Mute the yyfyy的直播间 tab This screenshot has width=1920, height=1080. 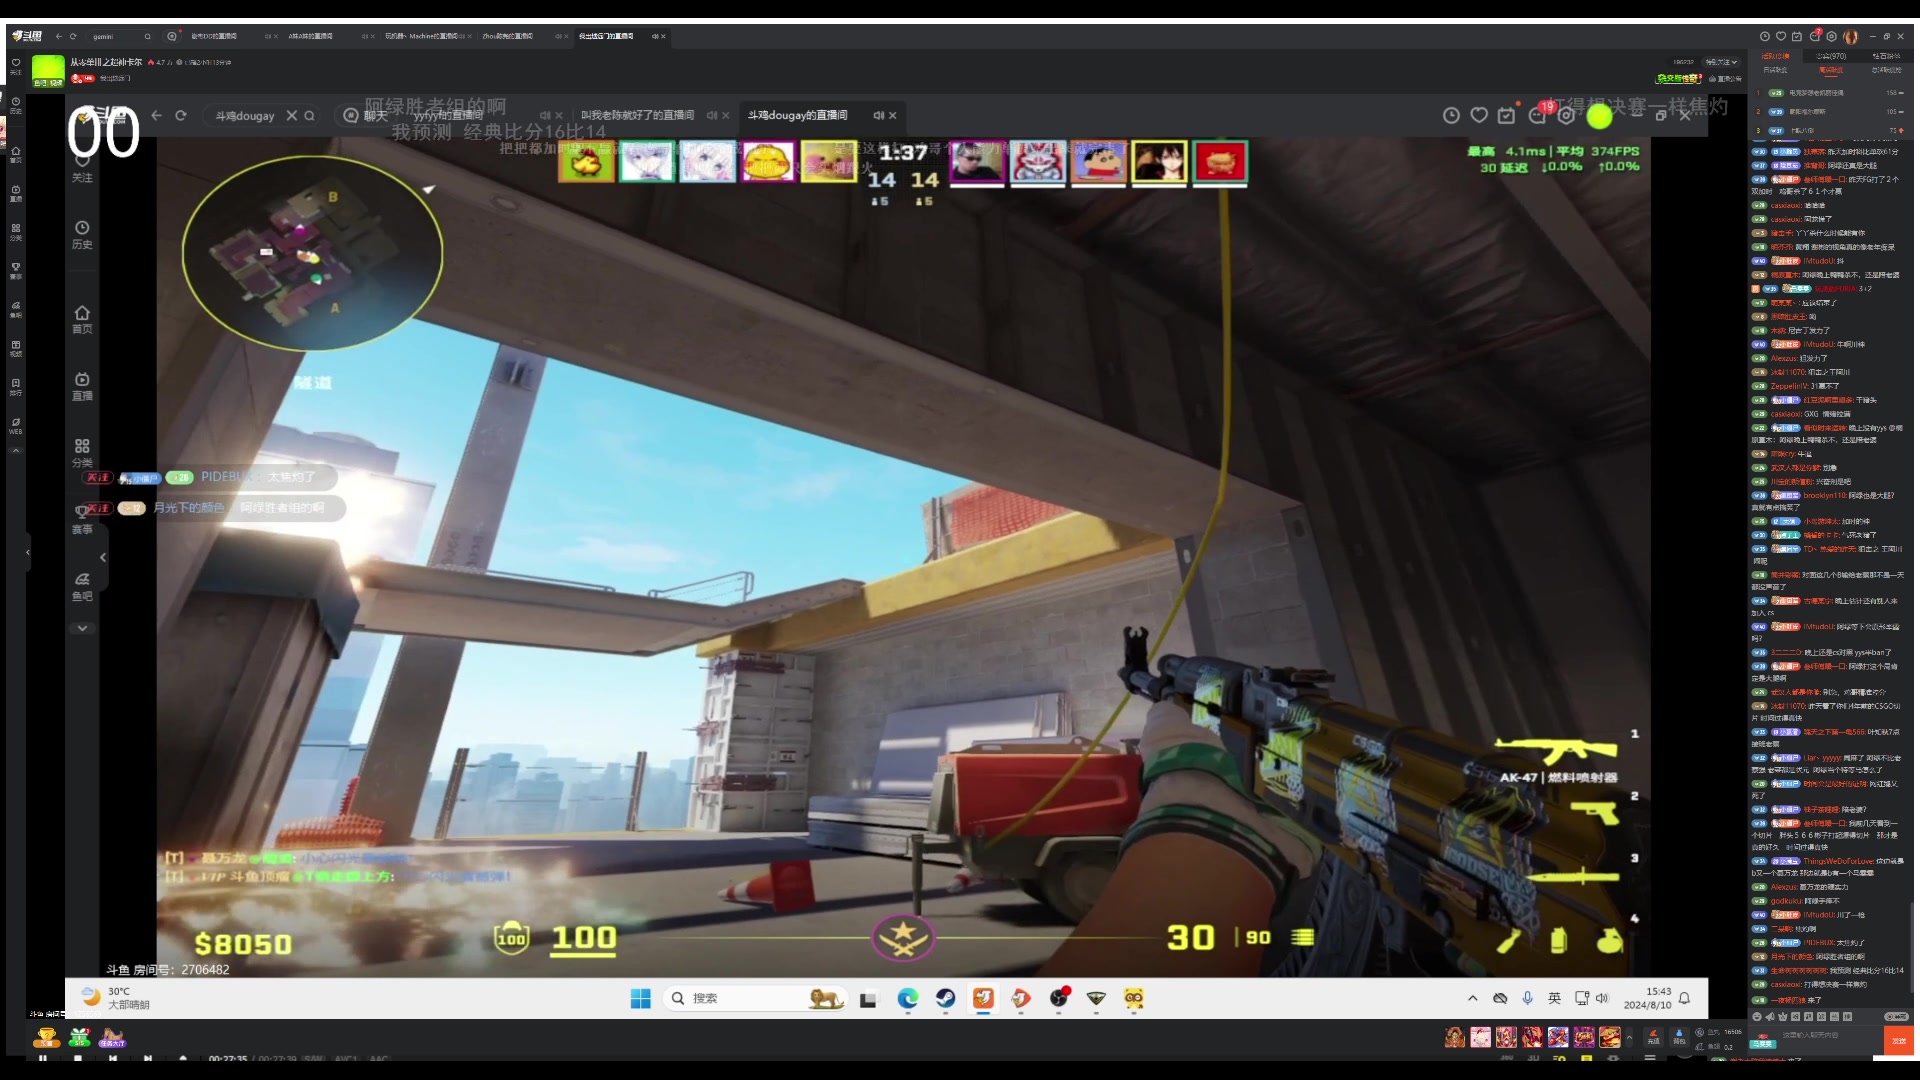[x=545, y=115]
